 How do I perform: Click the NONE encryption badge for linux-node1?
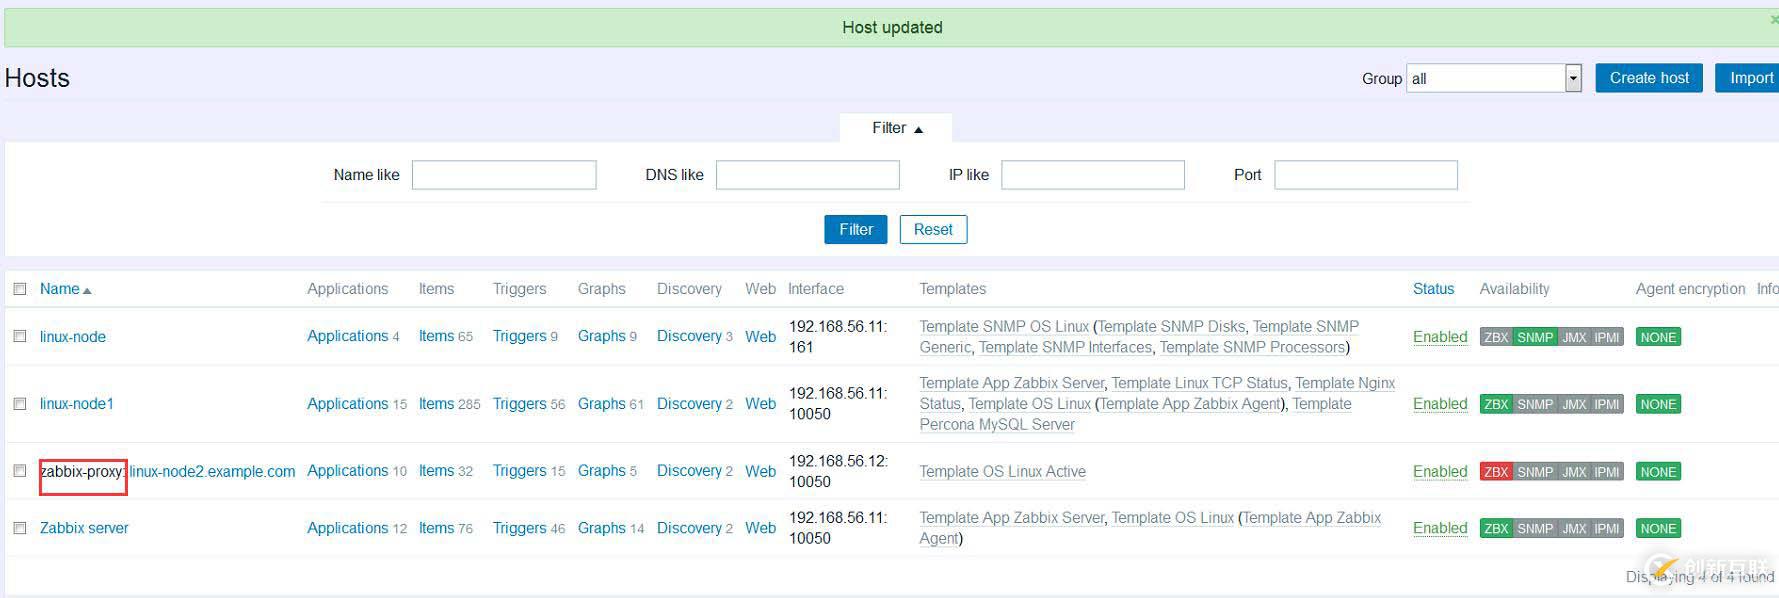(1658, 404)
